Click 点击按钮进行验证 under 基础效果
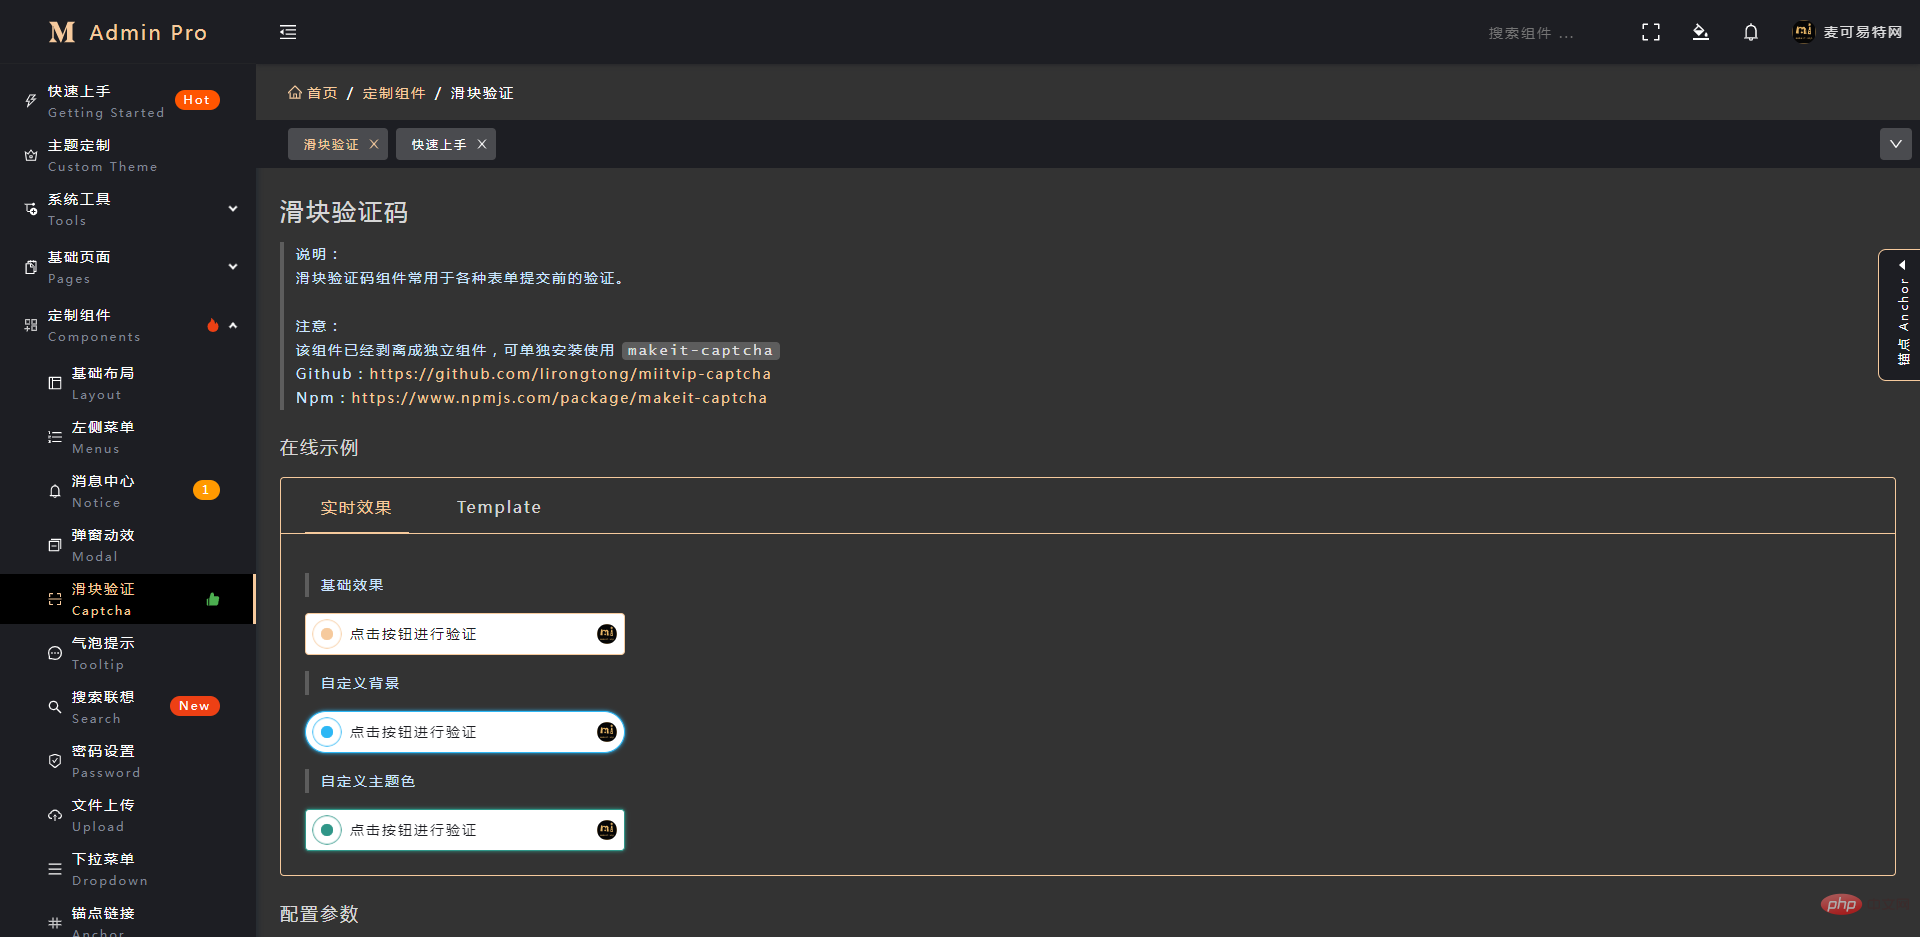 [413, 634]
